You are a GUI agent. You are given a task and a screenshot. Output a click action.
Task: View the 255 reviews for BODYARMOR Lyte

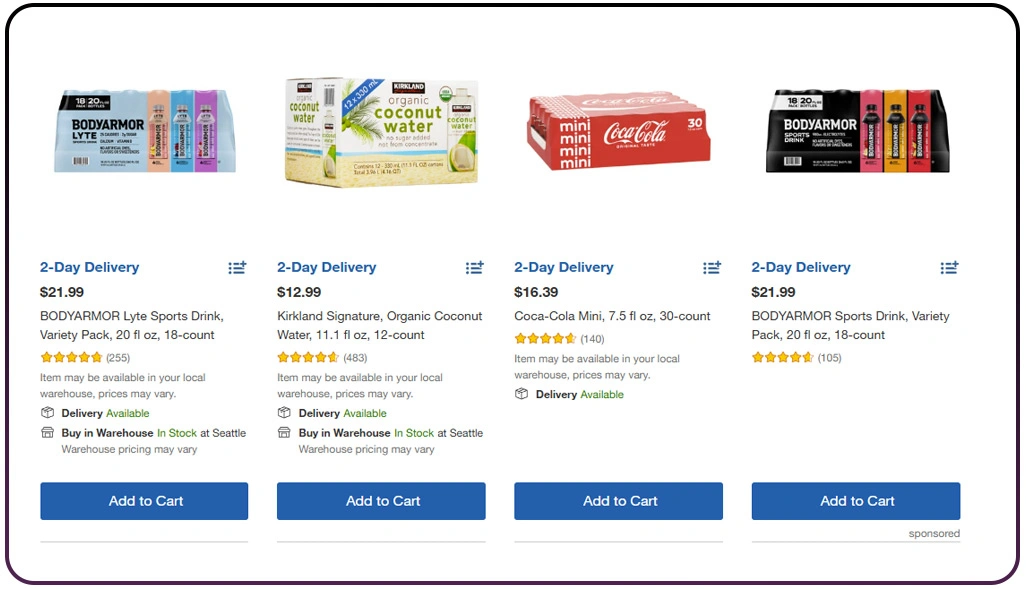[x=117, y=356]
